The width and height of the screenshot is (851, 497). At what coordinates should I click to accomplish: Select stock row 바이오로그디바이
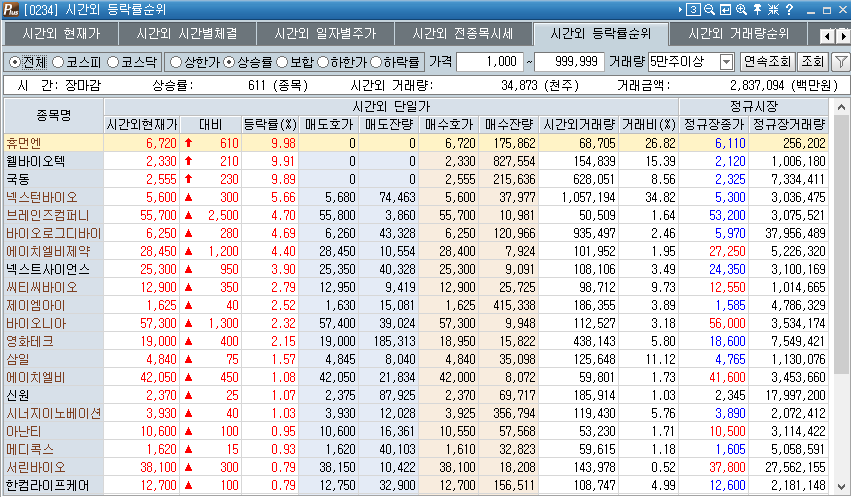(x=416, y=233)
